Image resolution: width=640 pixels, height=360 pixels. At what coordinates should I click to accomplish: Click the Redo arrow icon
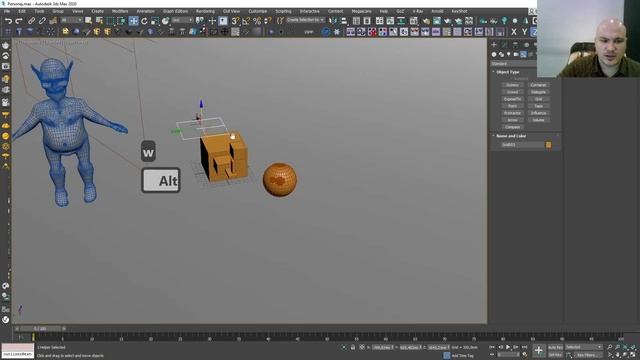point(19,21)
